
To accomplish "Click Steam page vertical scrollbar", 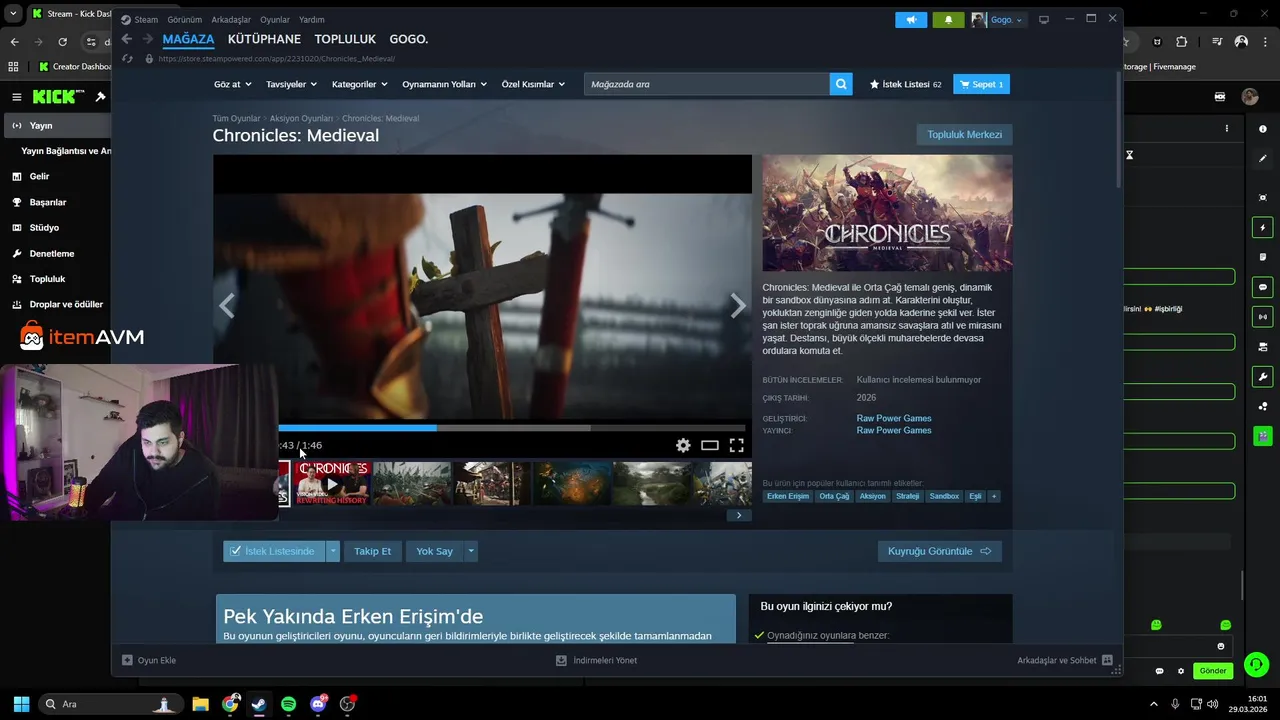I will 1118,130.
